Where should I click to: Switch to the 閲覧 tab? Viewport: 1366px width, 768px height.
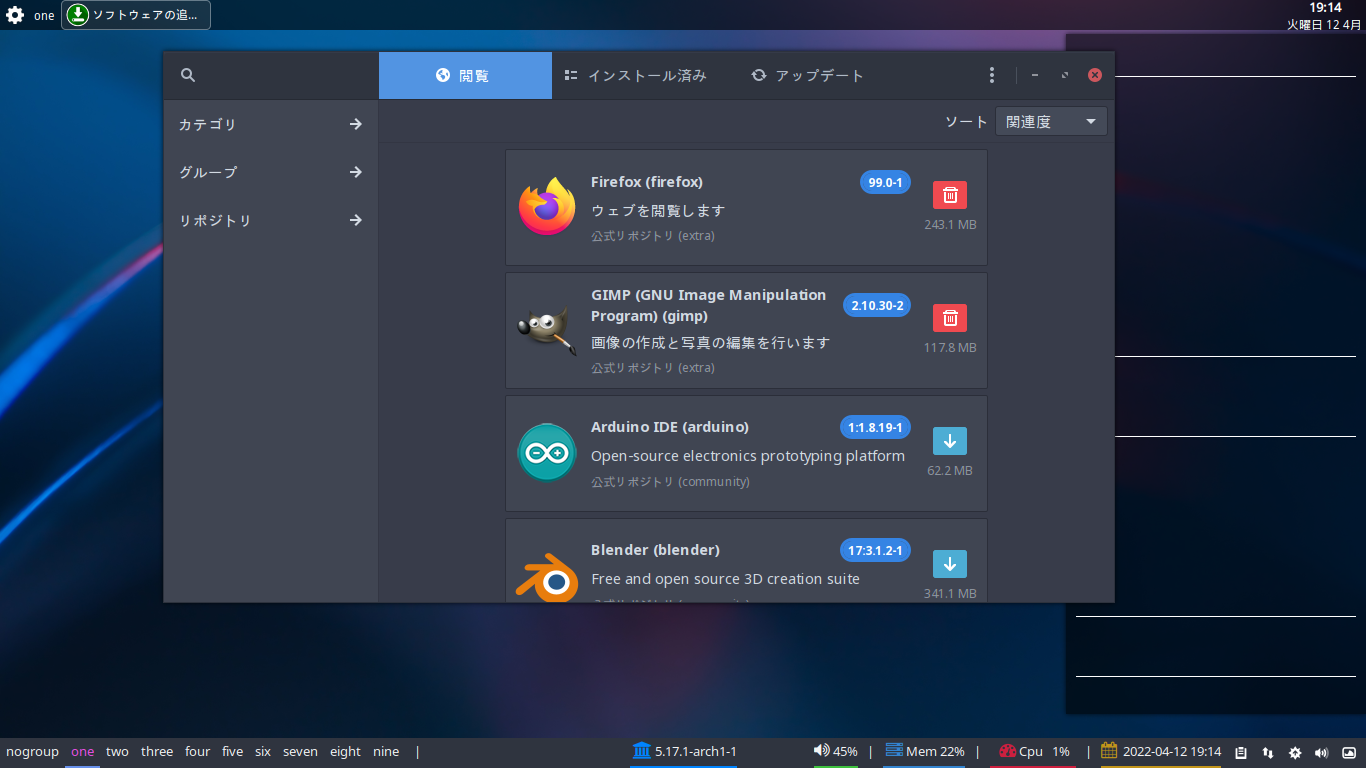pyautogui.click(x=465, y=76)
